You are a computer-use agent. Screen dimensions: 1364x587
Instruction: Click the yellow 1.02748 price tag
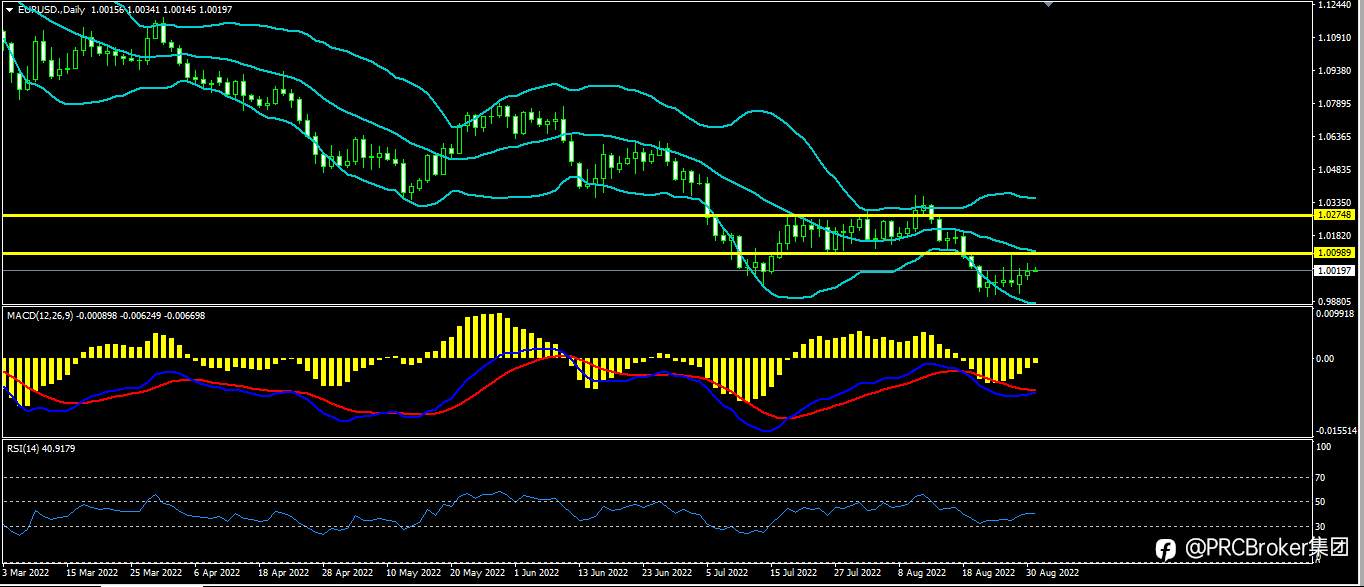1335,215
